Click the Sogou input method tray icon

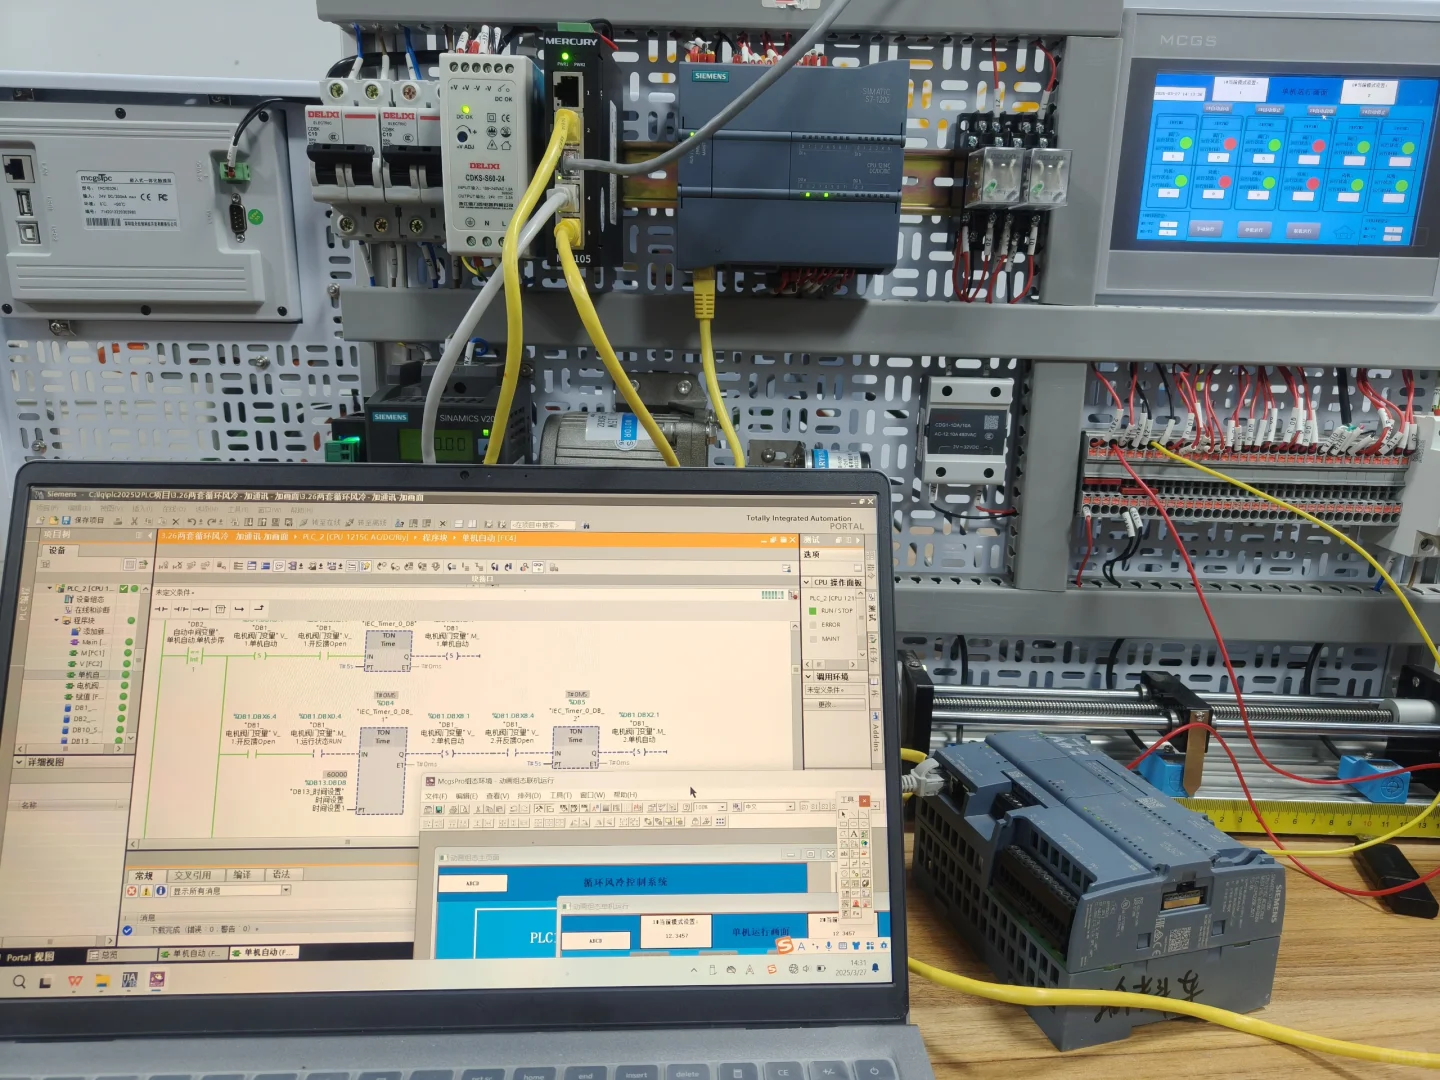pyautogui.click(x=771, y=969)
